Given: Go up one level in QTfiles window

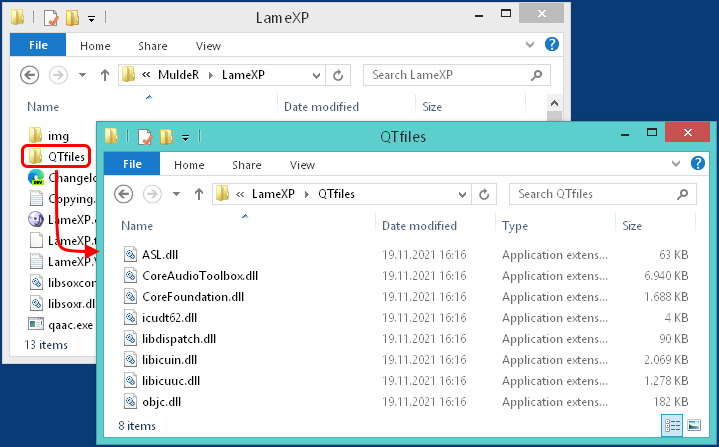Looking at the screenshot, I should (199, 194).
